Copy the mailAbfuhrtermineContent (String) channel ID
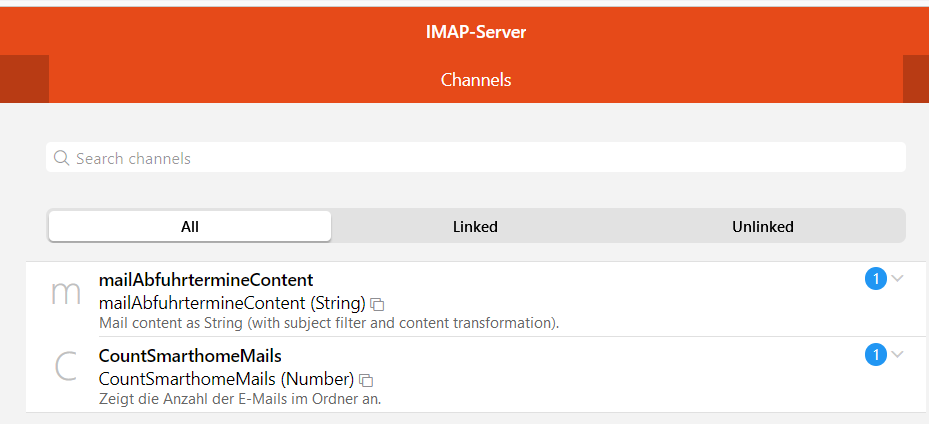Viewport: 929px width, 424px height. (x=377, y=303)
